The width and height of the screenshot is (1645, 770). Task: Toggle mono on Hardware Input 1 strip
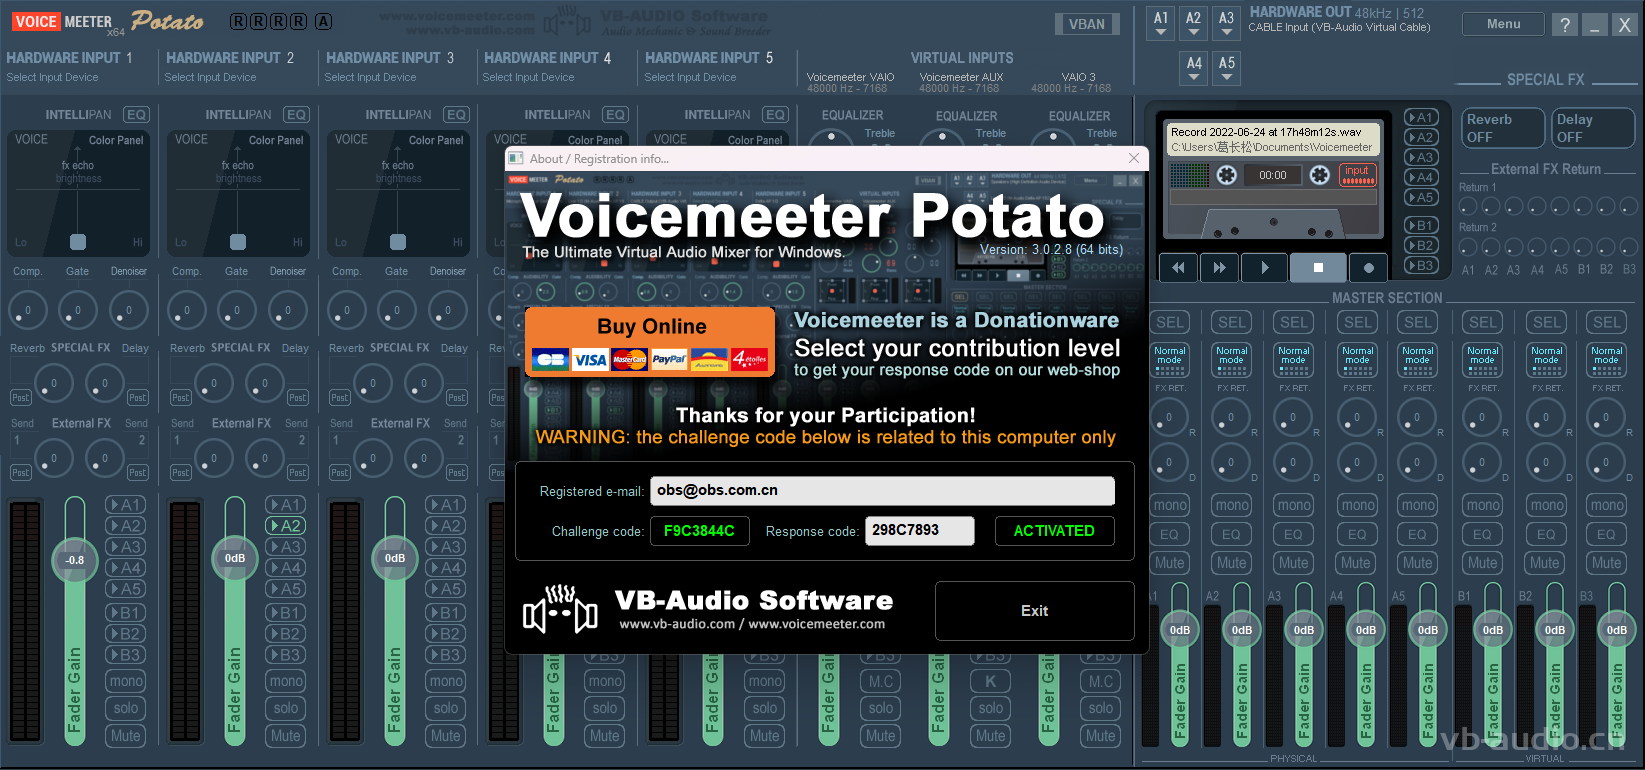point(126,681)
